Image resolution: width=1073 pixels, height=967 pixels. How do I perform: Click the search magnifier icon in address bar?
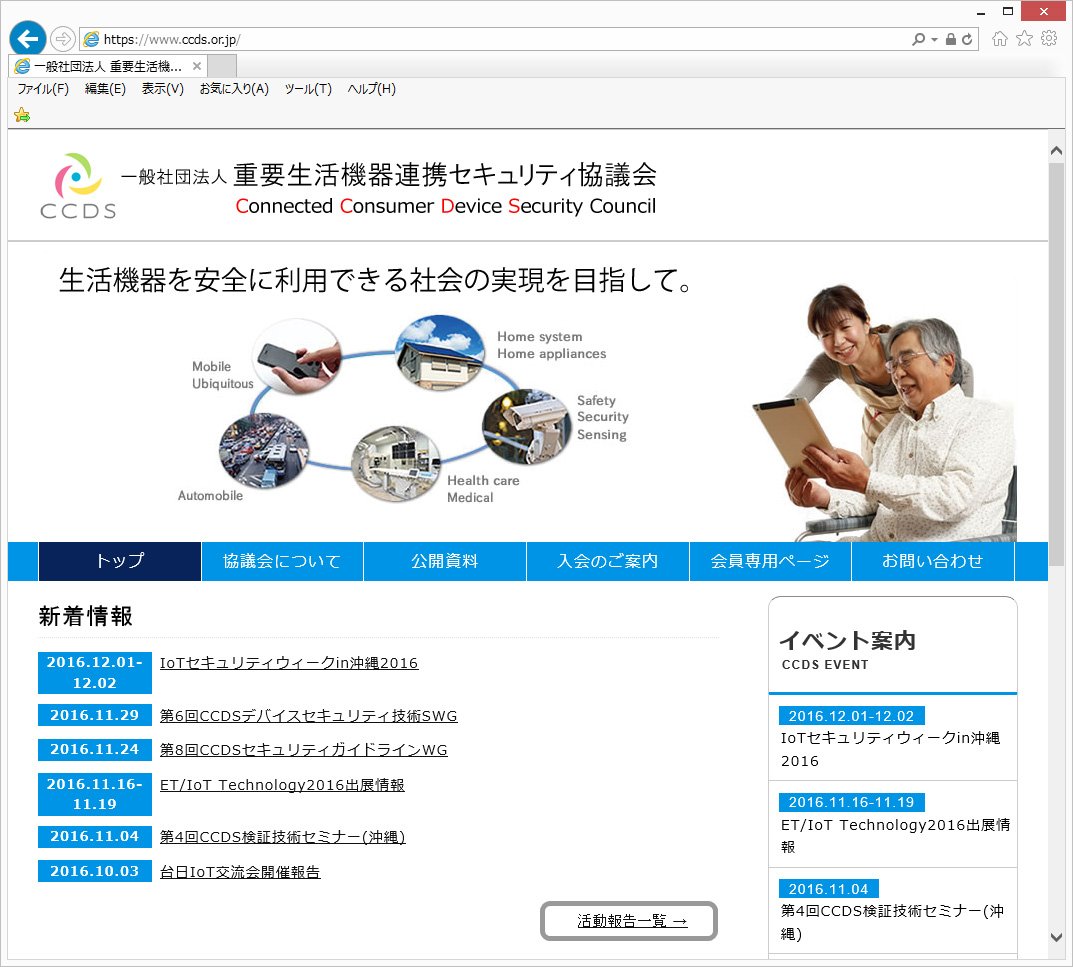coord(918,40)
